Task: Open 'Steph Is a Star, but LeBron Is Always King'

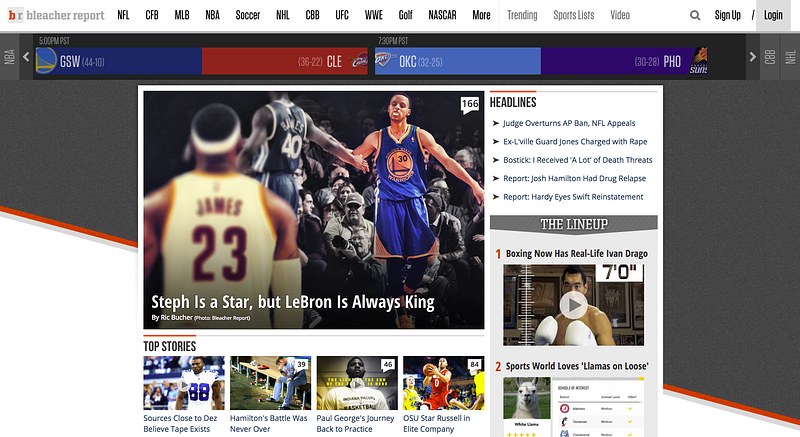Action: (293, 302)
